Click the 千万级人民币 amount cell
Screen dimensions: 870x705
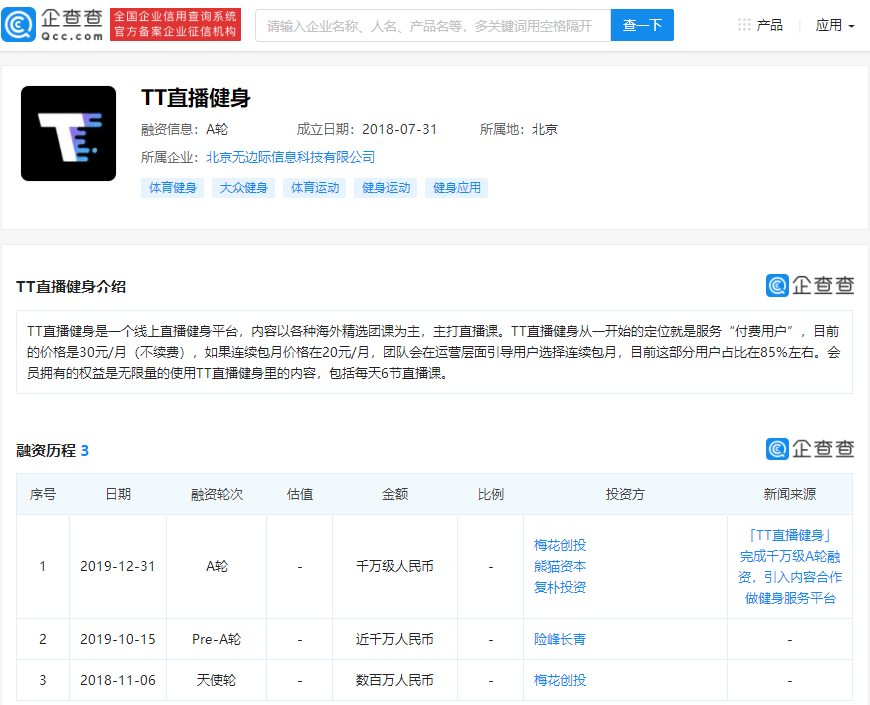pyautogui.click(x=394, y=566)
